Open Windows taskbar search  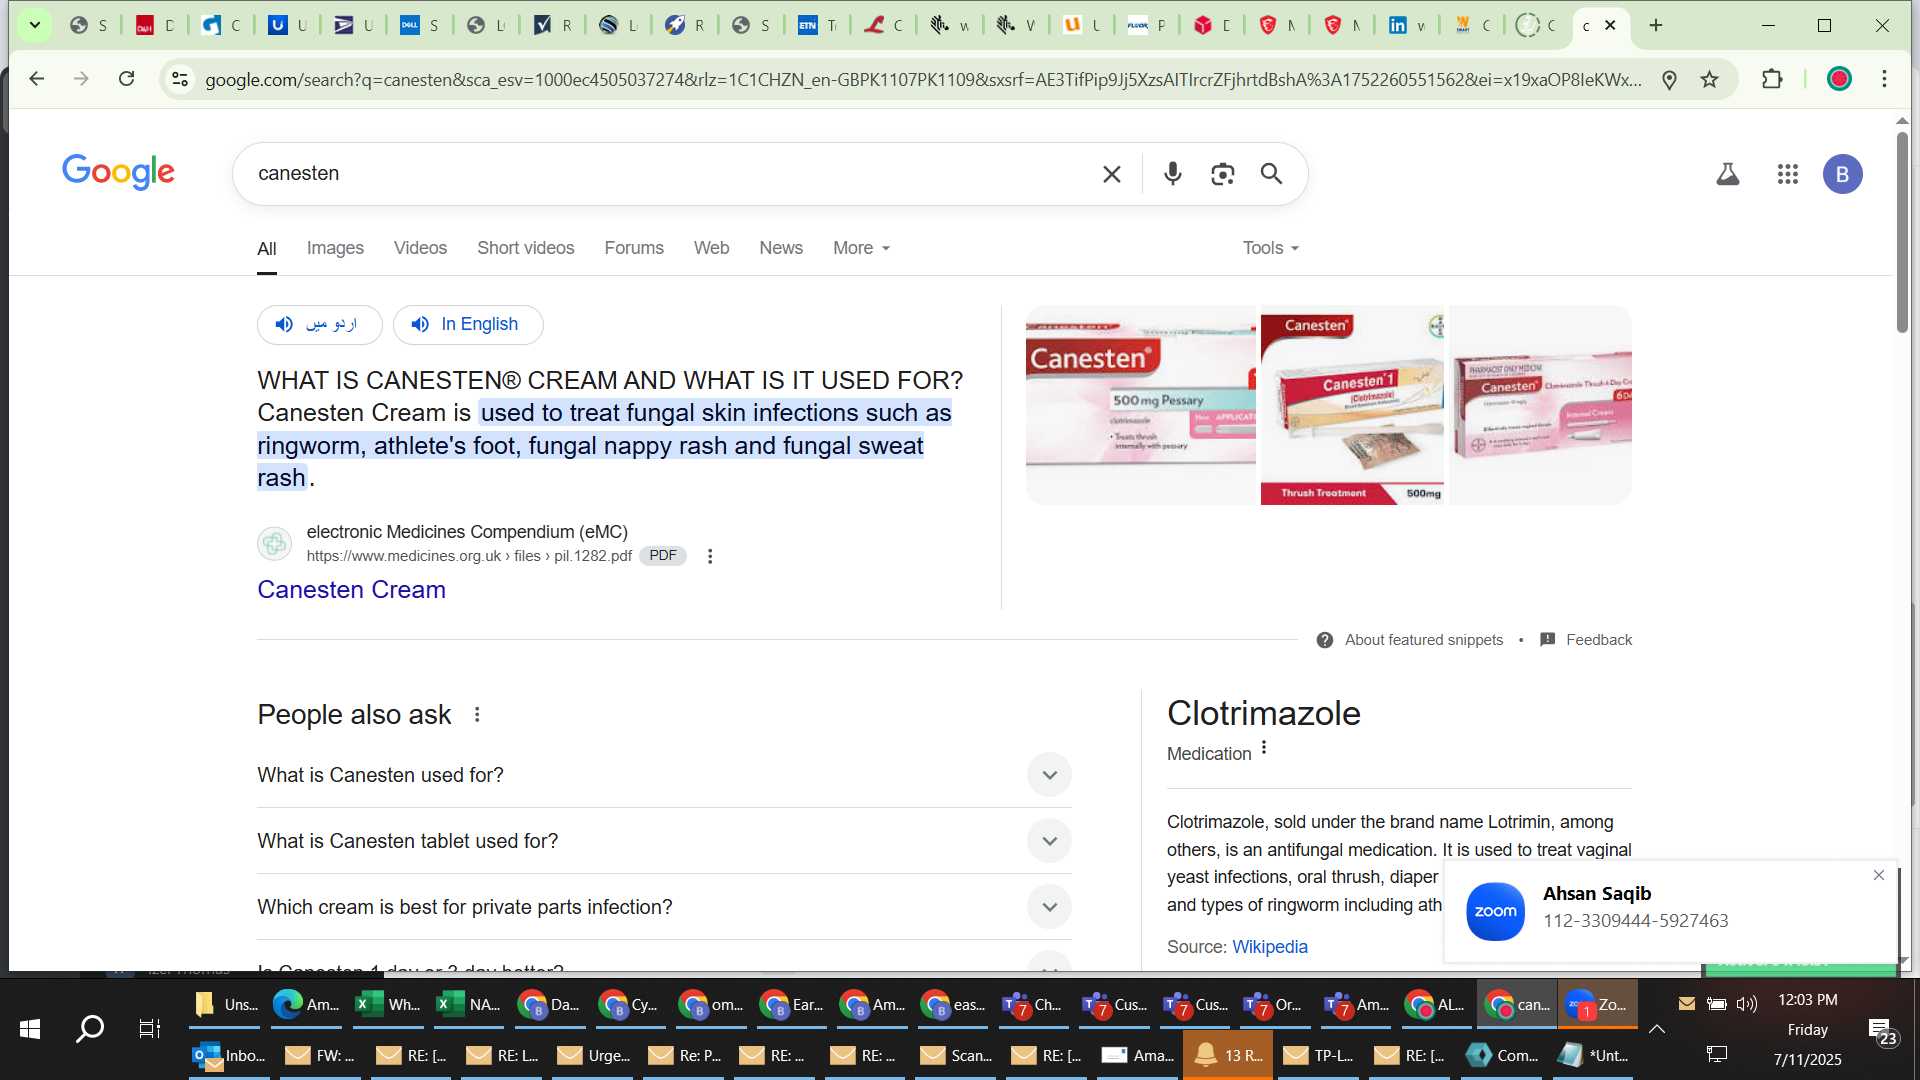click(90, 1028)
